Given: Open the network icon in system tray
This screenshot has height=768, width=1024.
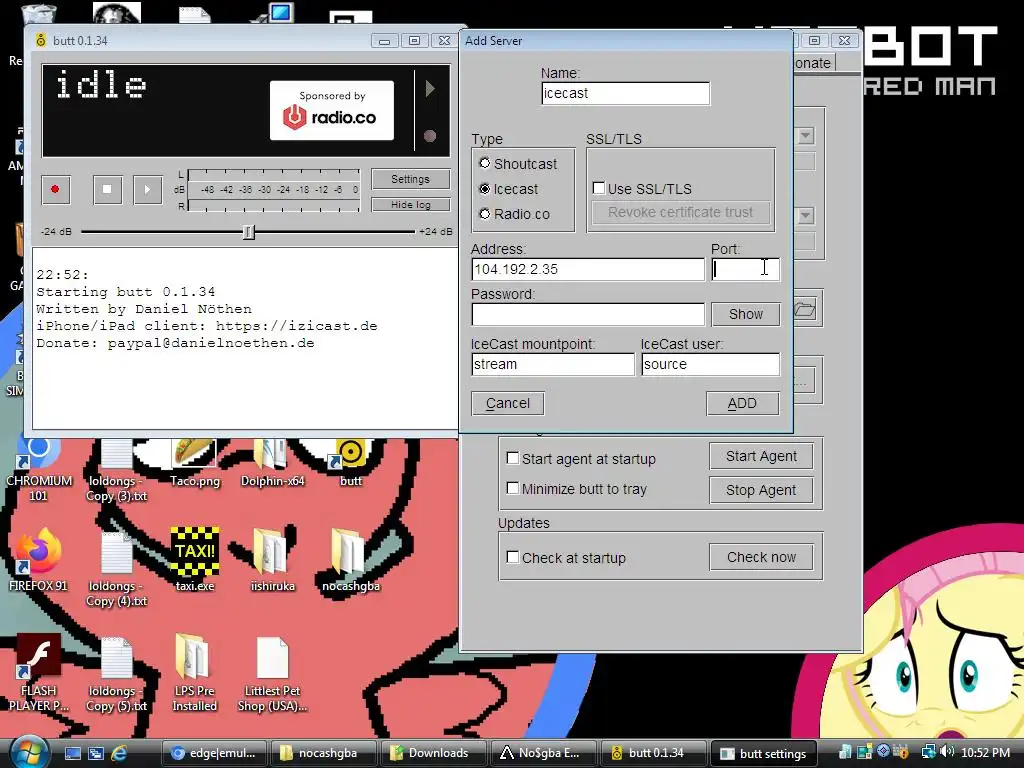Looking at the screenshot, I should click(928, 752).
